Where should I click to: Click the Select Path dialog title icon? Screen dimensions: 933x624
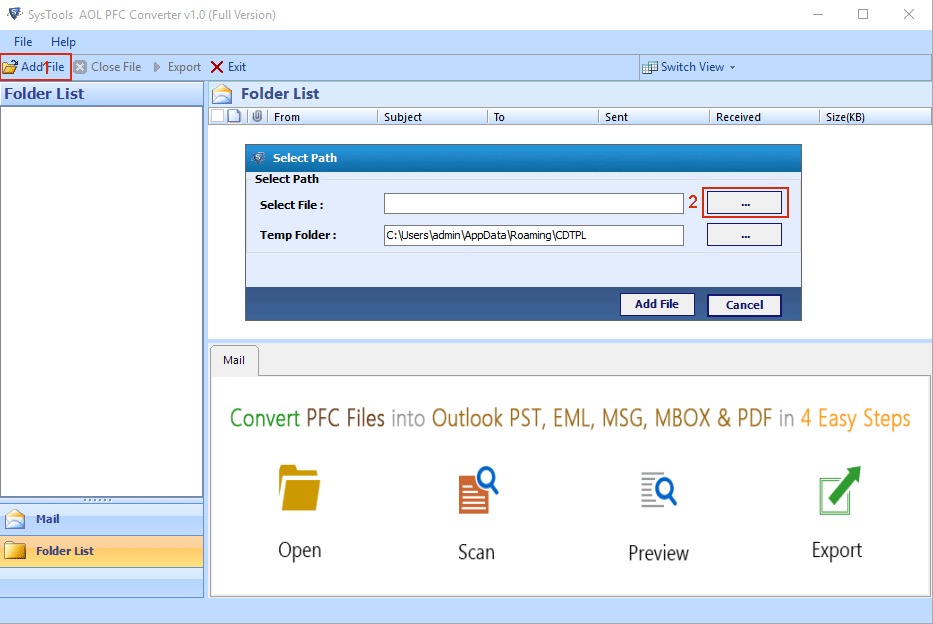pos(258,158)
